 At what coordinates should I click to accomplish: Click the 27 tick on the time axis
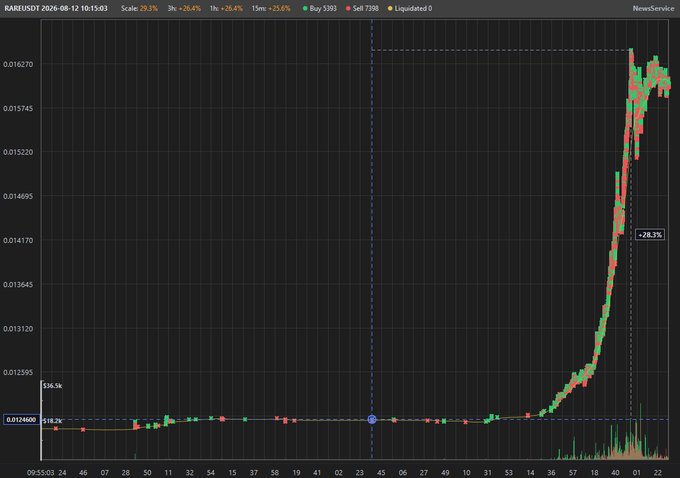pyautogui.click(x=424, y=472)
